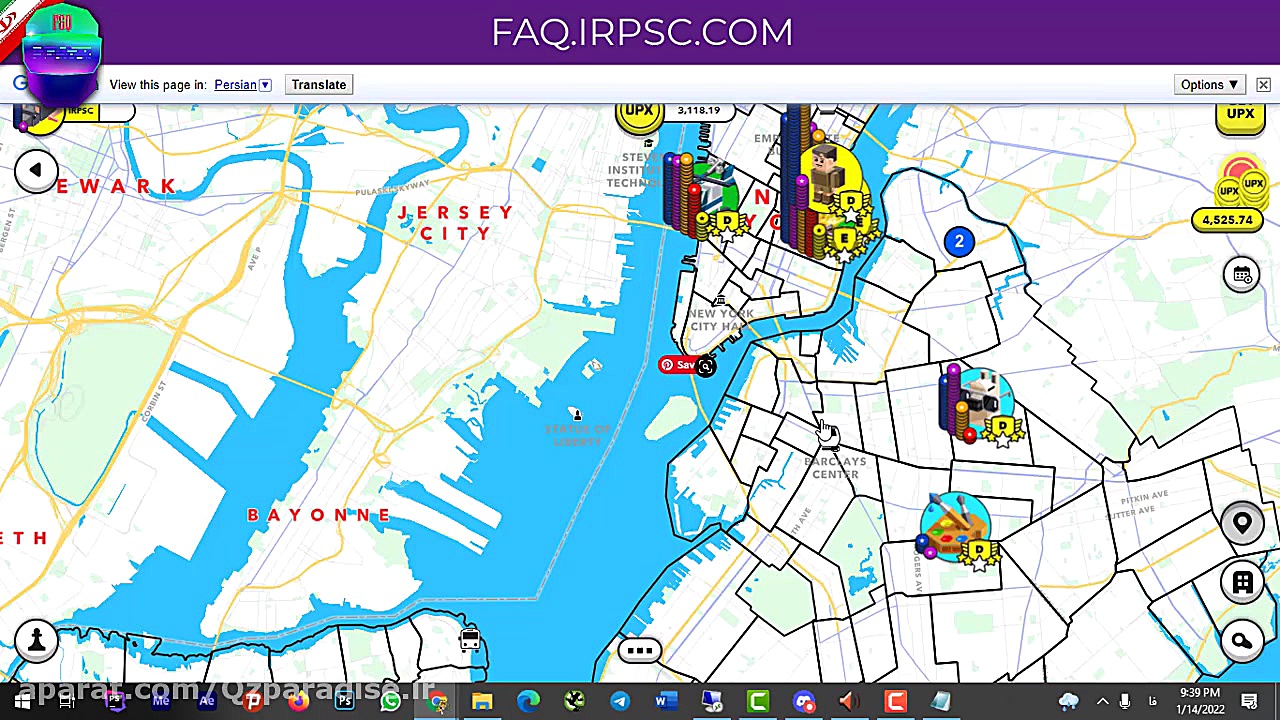Expand the Options dropdown
Screen dimensions: 1280x720
1210,85
